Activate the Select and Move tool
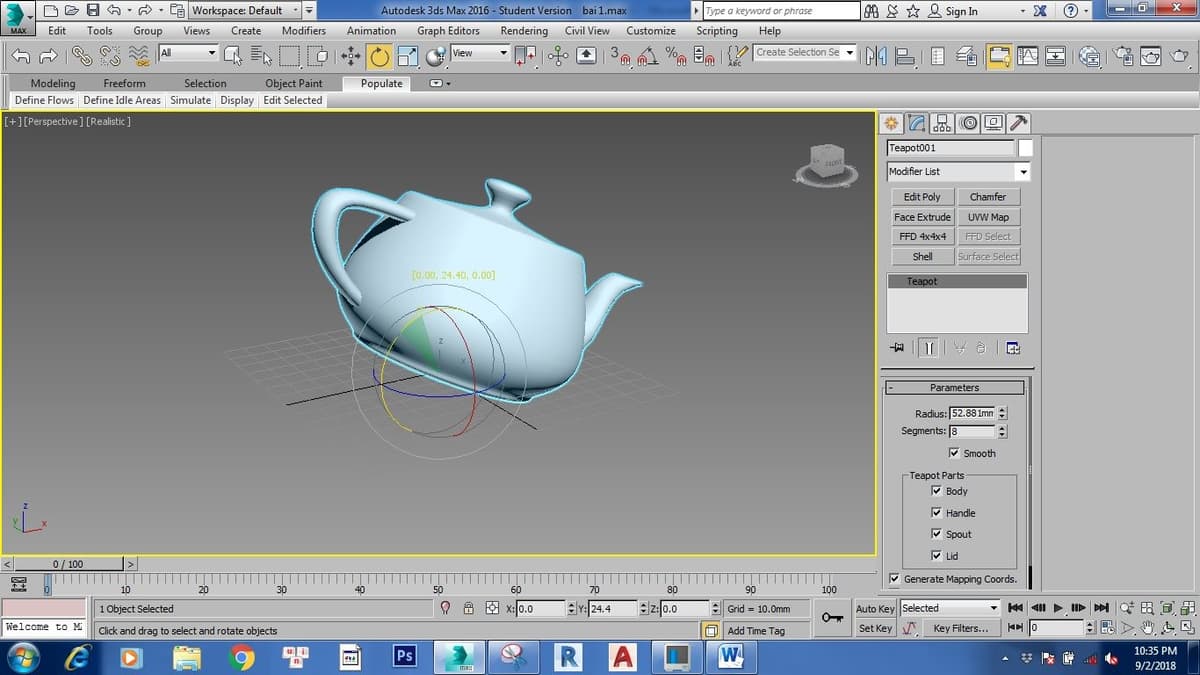1200x675 pixels. [352, 57]
